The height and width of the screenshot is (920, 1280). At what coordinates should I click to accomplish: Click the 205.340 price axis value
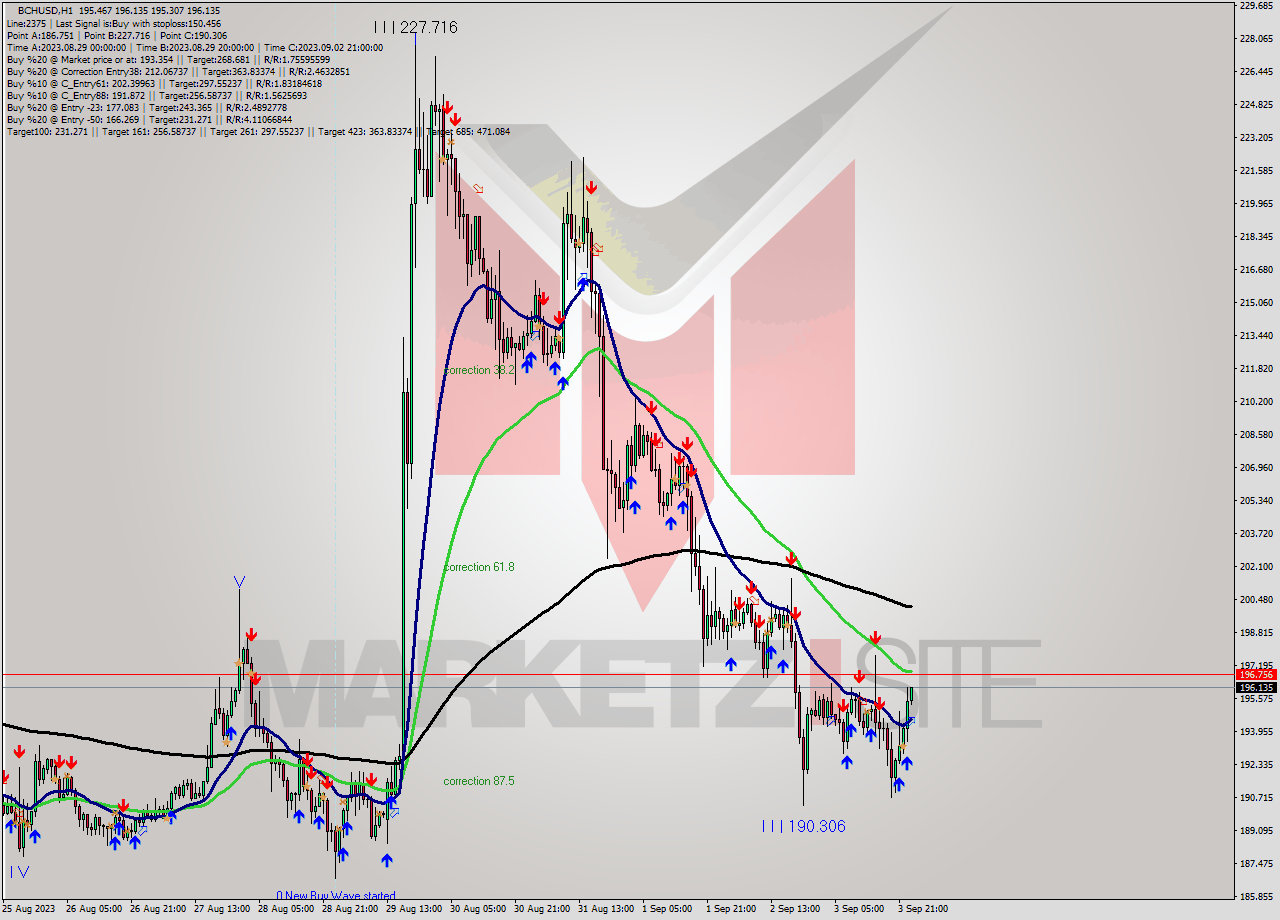pos(1256,501)
